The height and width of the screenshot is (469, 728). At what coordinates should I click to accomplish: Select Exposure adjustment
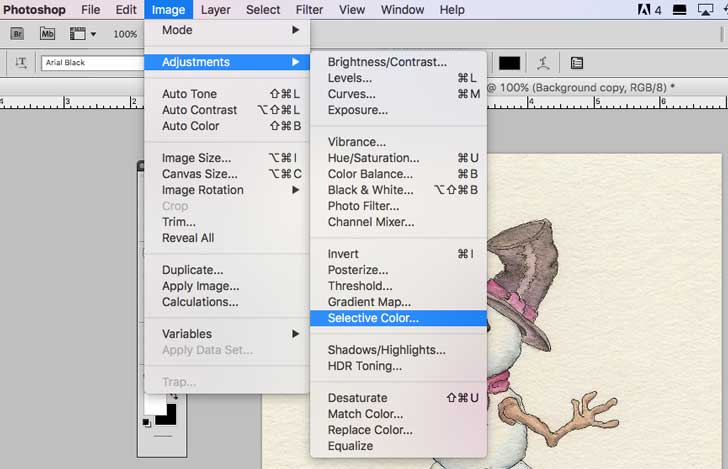tap(398, 110)
